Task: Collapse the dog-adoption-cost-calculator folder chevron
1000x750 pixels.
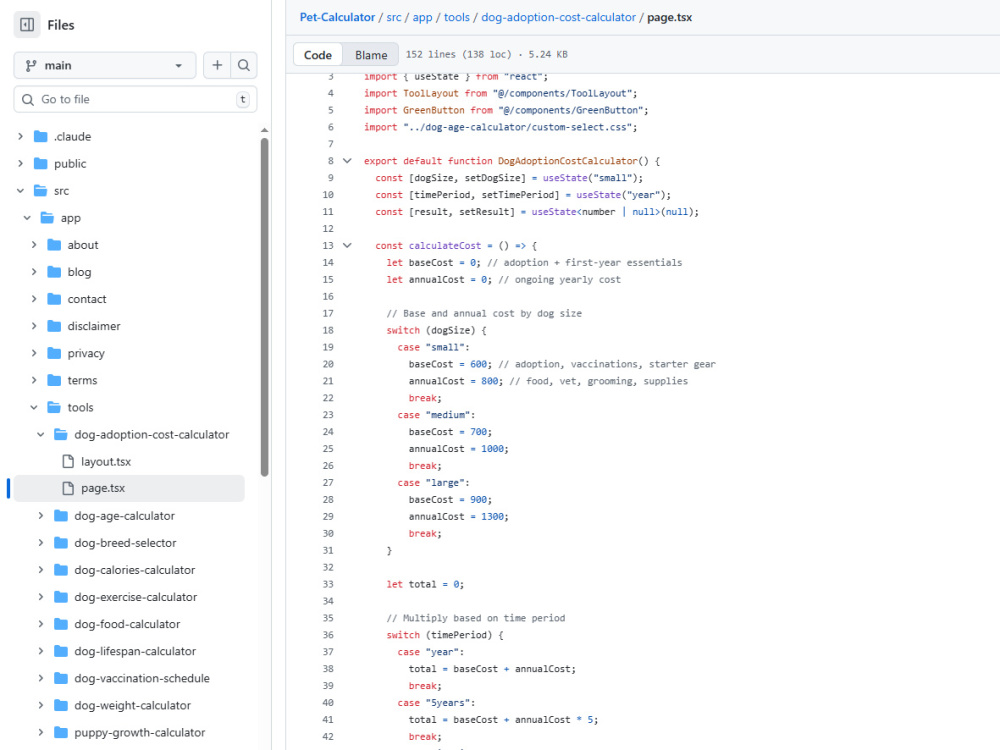Action: [41, 434]
